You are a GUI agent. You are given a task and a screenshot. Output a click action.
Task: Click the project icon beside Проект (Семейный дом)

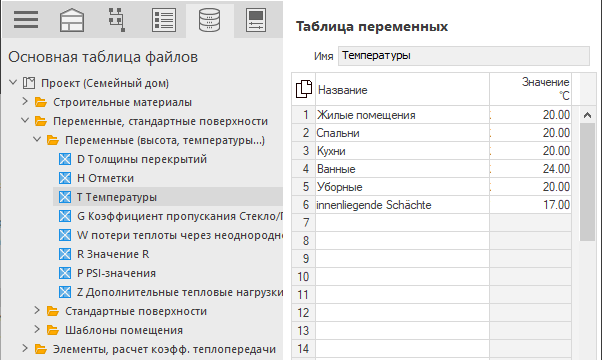click(x=29, y=83)
